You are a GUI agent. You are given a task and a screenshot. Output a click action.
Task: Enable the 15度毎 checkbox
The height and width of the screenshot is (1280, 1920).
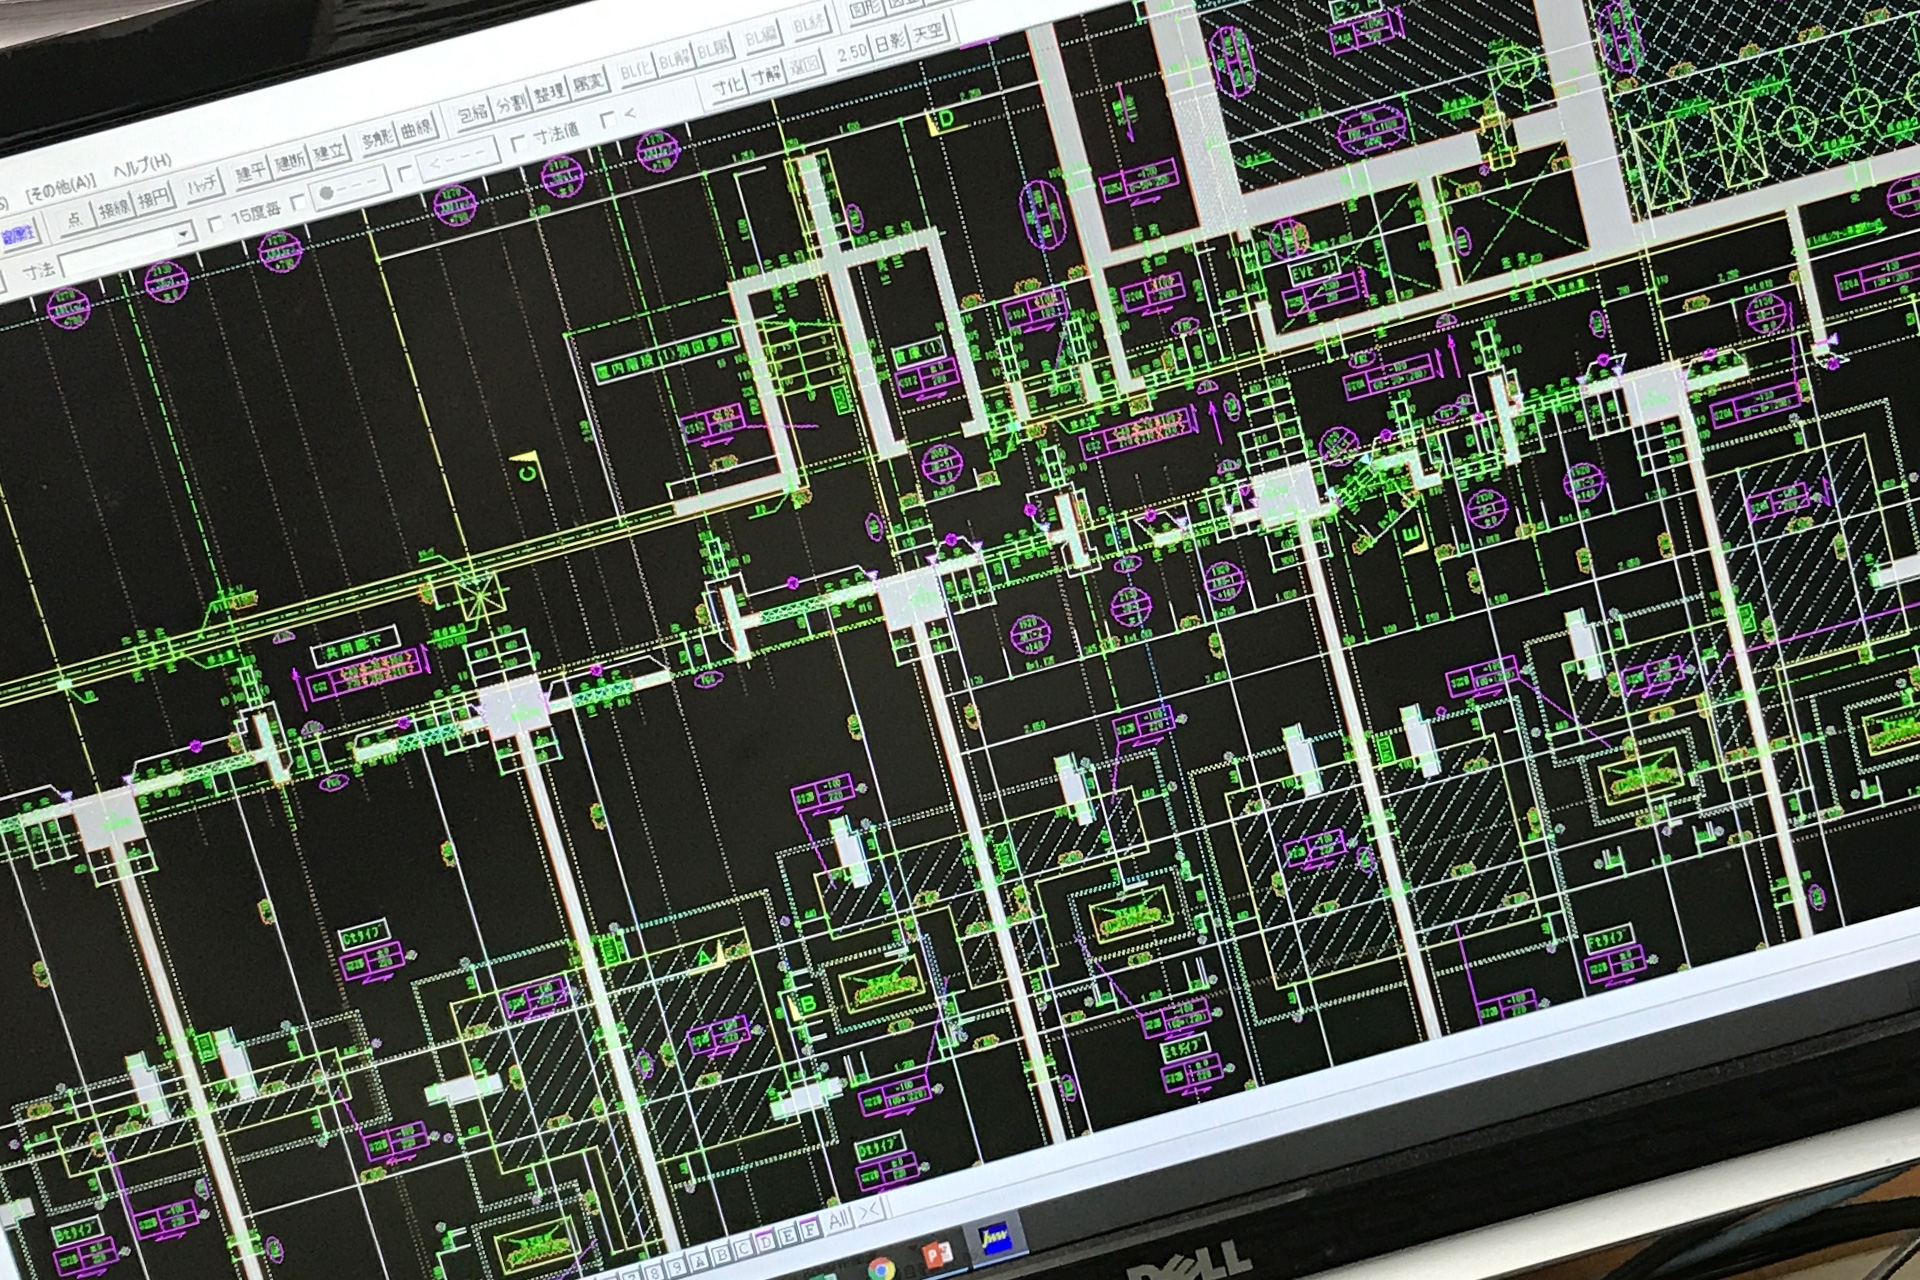(215, 226)
